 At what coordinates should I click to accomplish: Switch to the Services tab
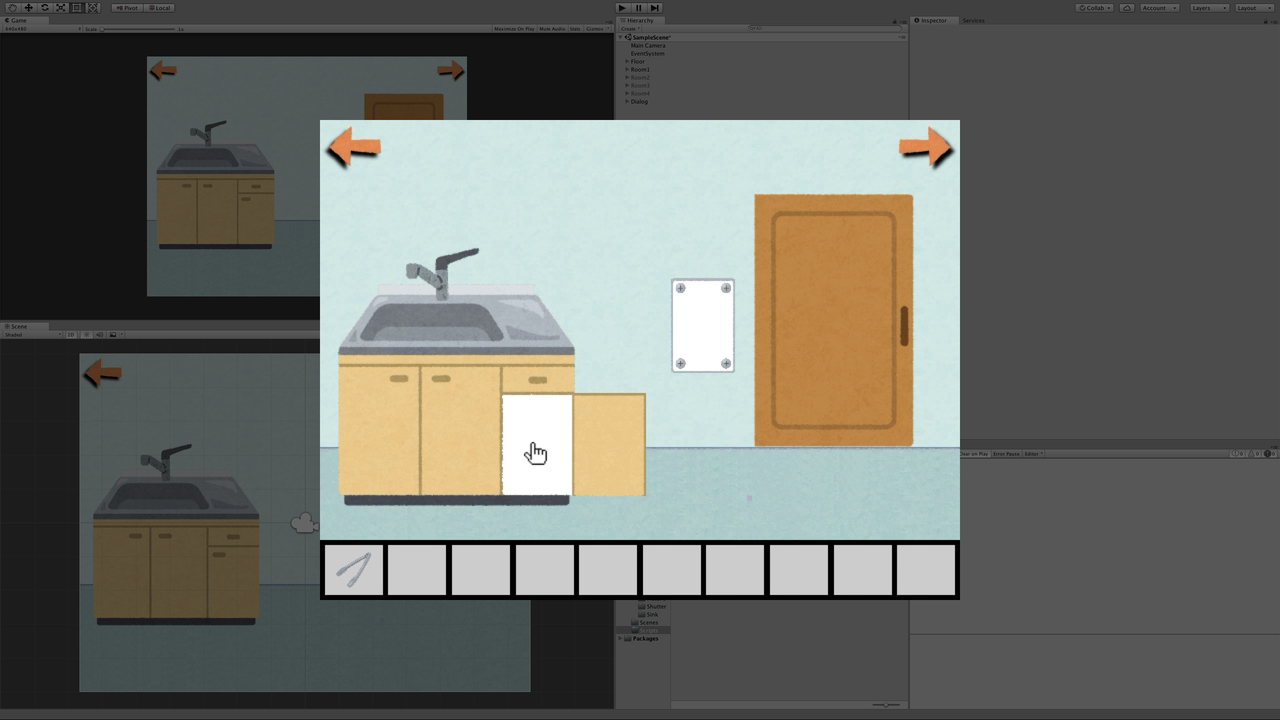(973, 20)
